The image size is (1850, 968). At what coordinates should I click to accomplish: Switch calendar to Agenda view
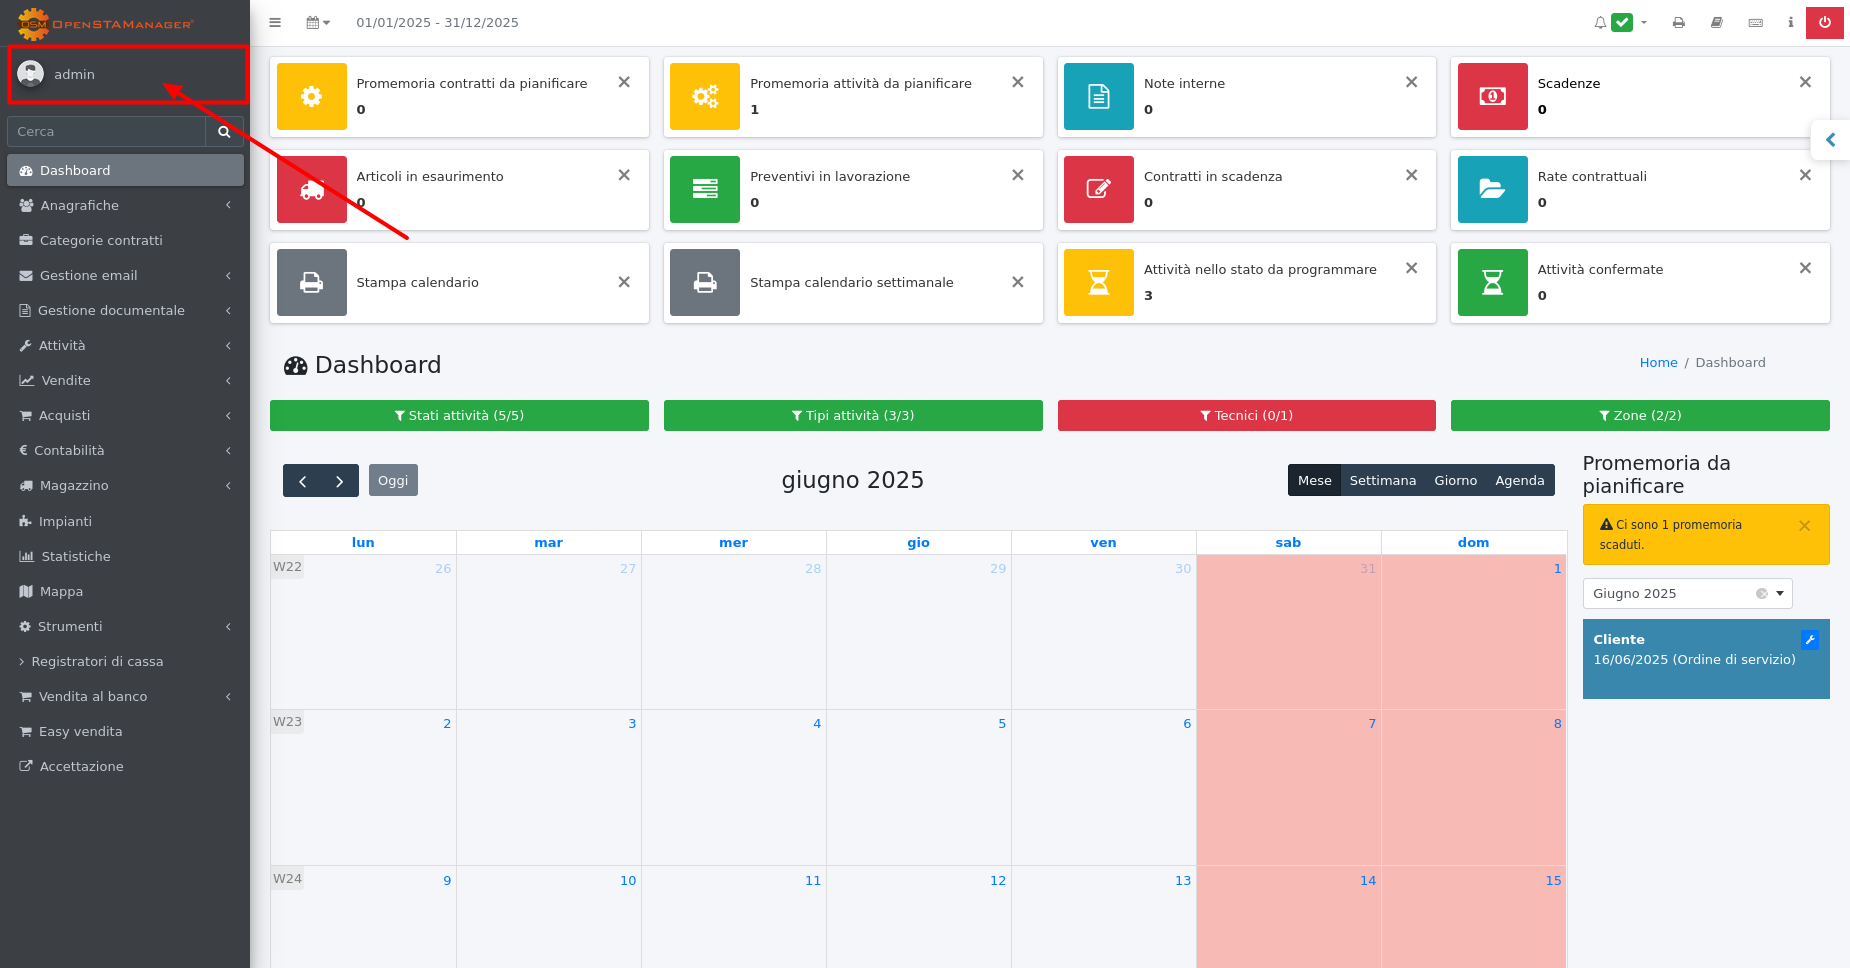pyautogui.click(x=1519, y=481)
